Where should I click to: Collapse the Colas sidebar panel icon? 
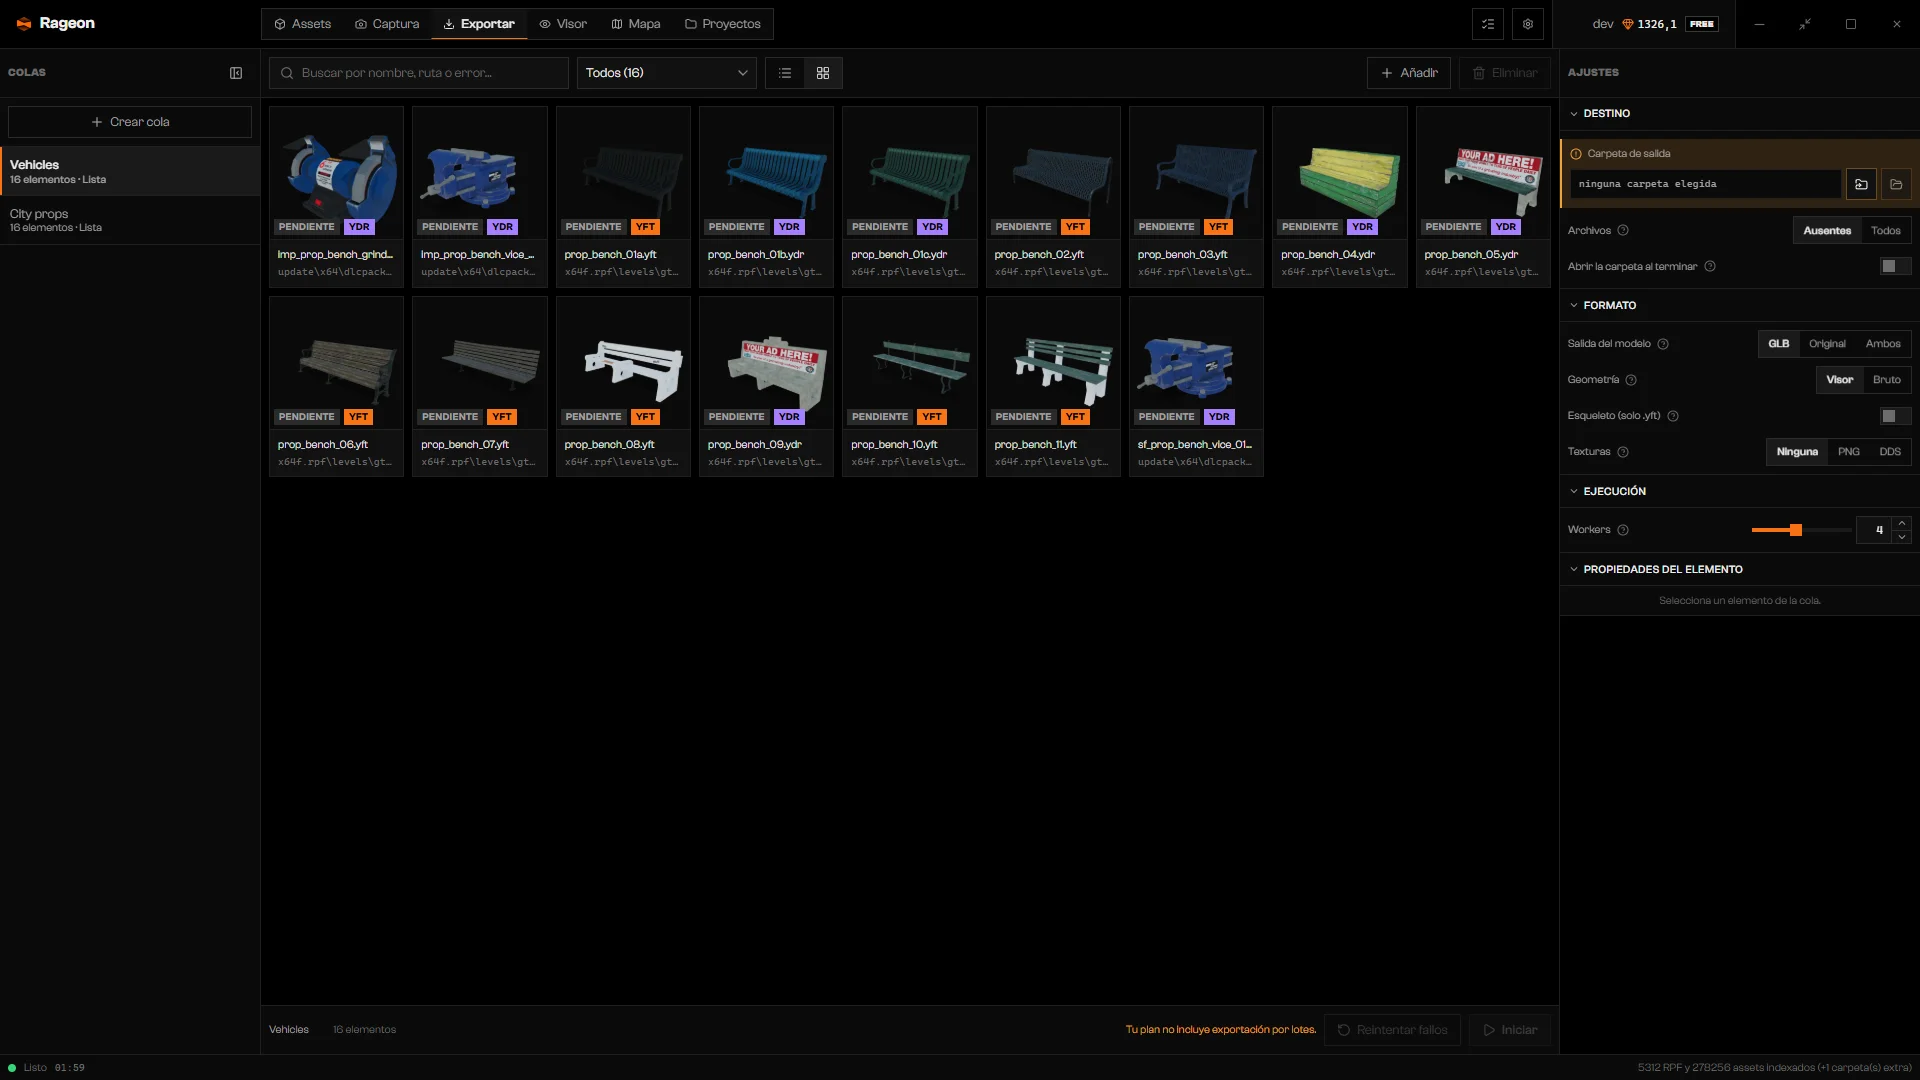[x=236, y=73]
